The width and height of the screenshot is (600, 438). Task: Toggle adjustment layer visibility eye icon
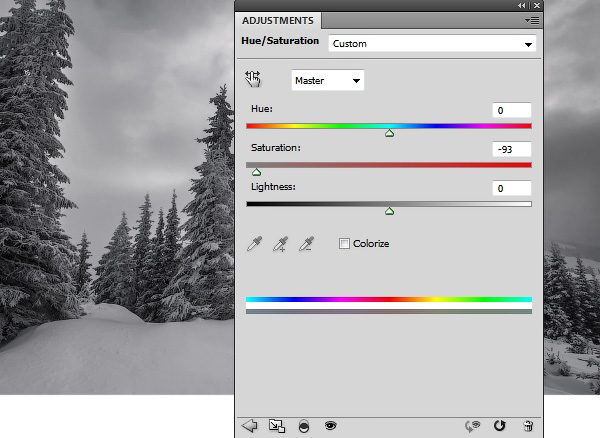click(x=331, y=425)
